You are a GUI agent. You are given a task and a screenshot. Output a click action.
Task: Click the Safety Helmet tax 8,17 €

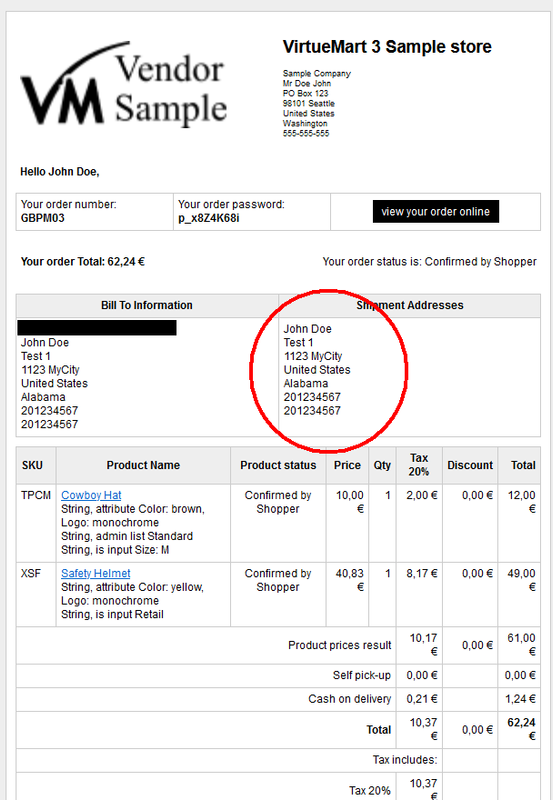(x=422, y=573)
